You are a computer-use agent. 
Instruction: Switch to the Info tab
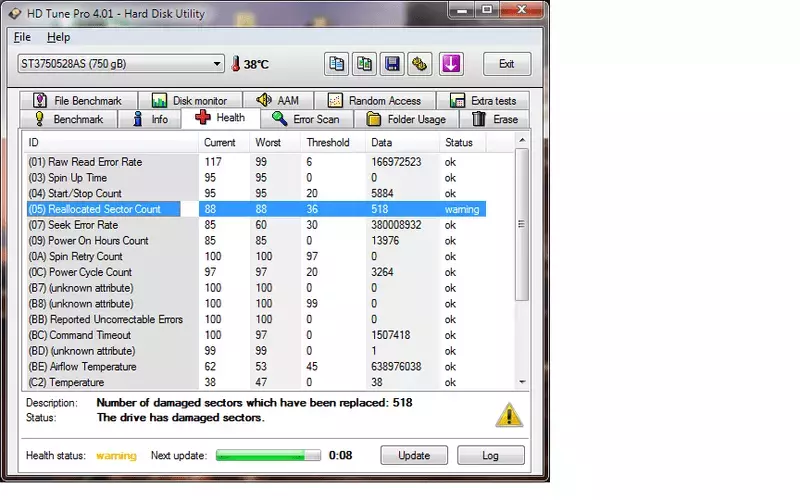(149, 119)
